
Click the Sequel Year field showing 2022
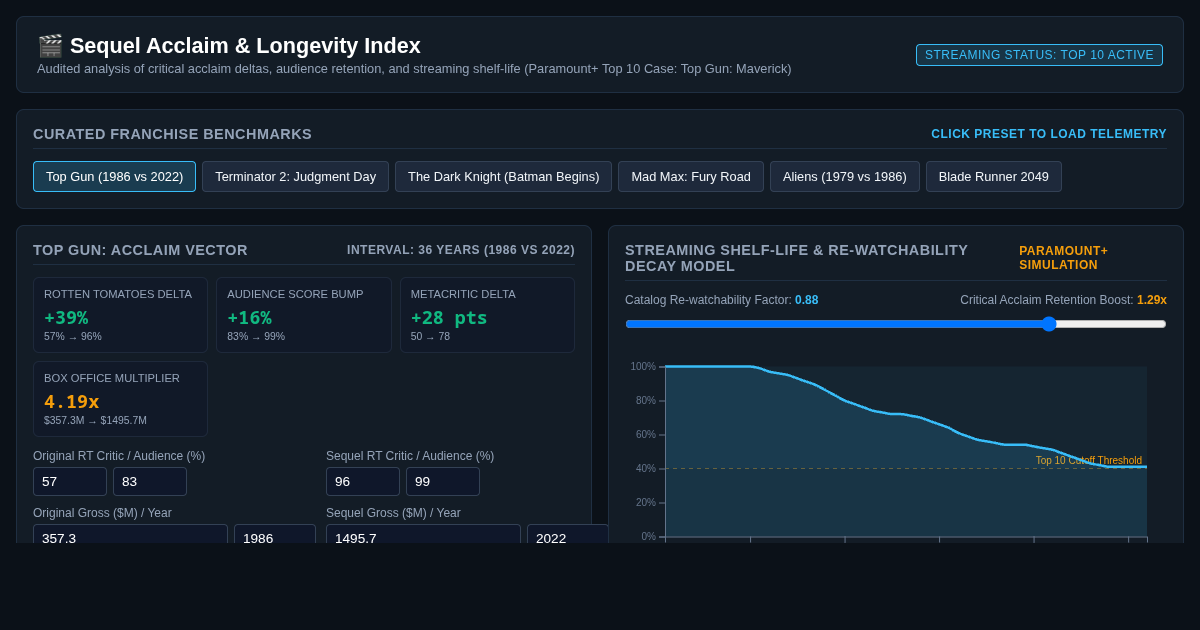568,533
